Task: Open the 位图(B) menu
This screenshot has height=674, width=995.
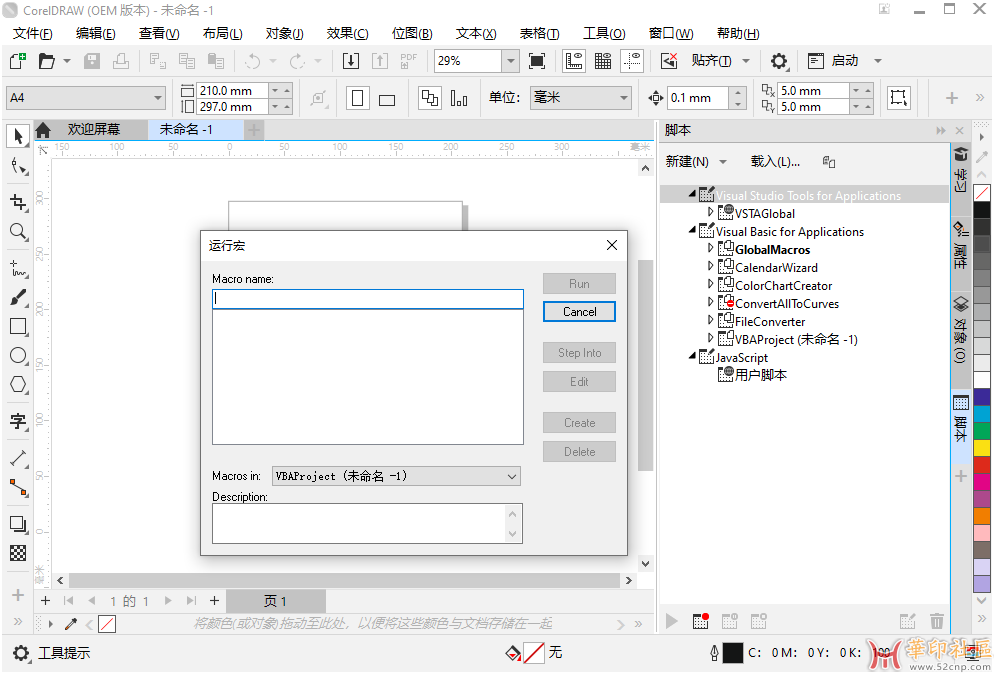Action: [412, 34]
